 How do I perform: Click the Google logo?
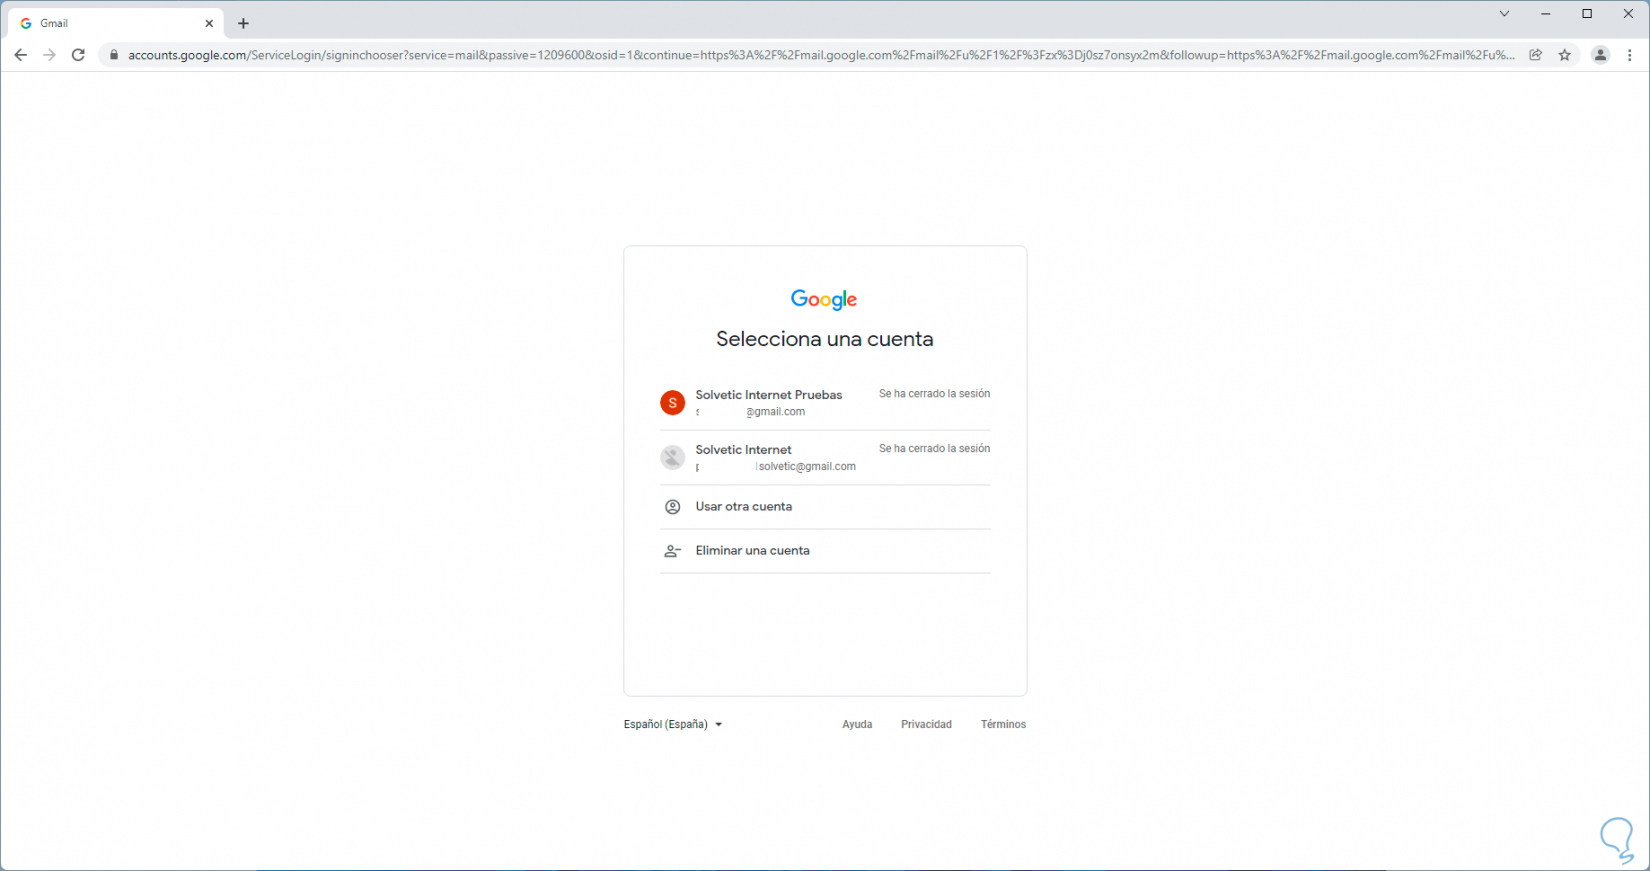(824, 300)
